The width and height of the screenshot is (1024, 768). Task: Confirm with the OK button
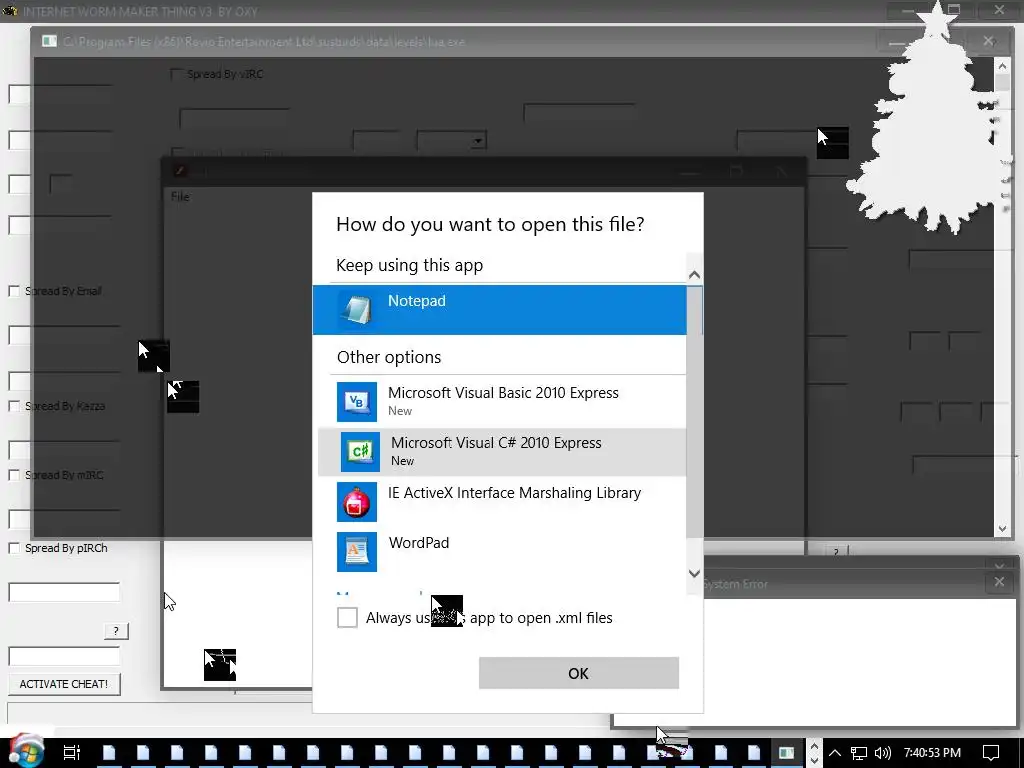tap(579, 673)
